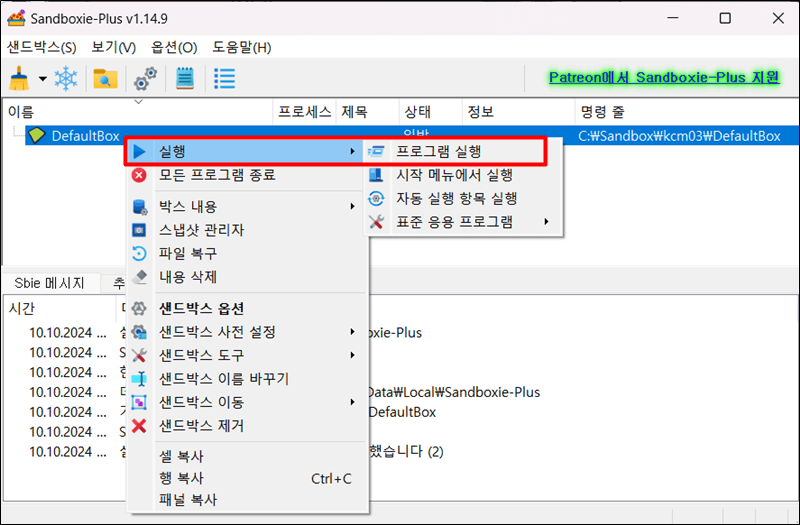This screenshot has height=525, width=800.
Task: Switch to the Sbie 메시지 tab
Action: tap(49, 283)
